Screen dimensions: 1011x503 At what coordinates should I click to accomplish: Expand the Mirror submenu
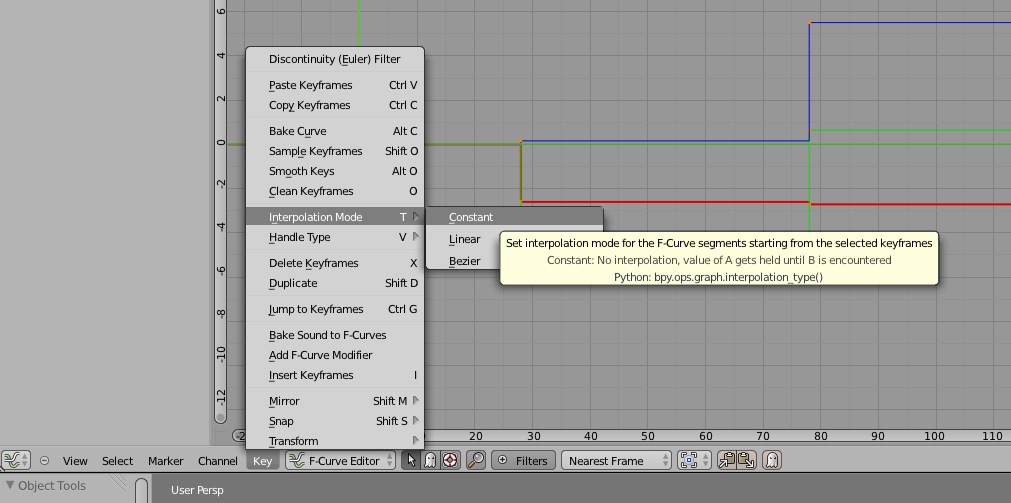(x=335, y=401)
